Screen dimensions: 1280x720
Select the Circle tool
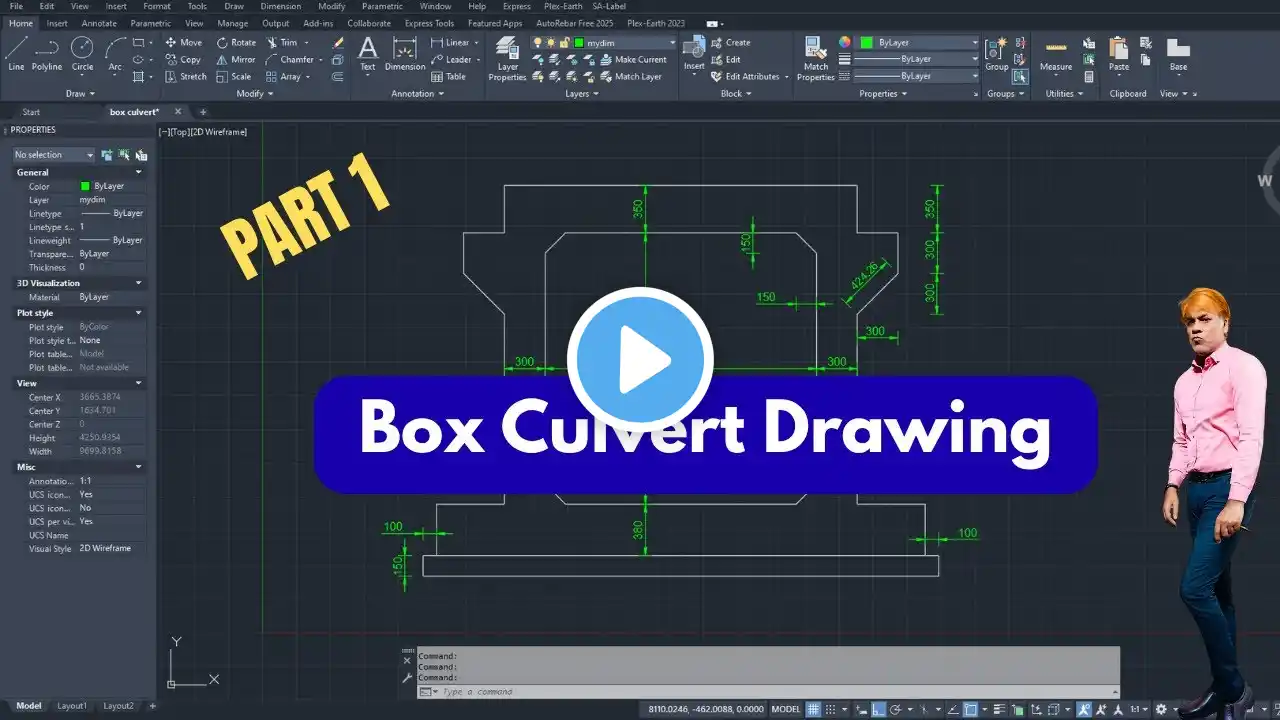(82, 54)
